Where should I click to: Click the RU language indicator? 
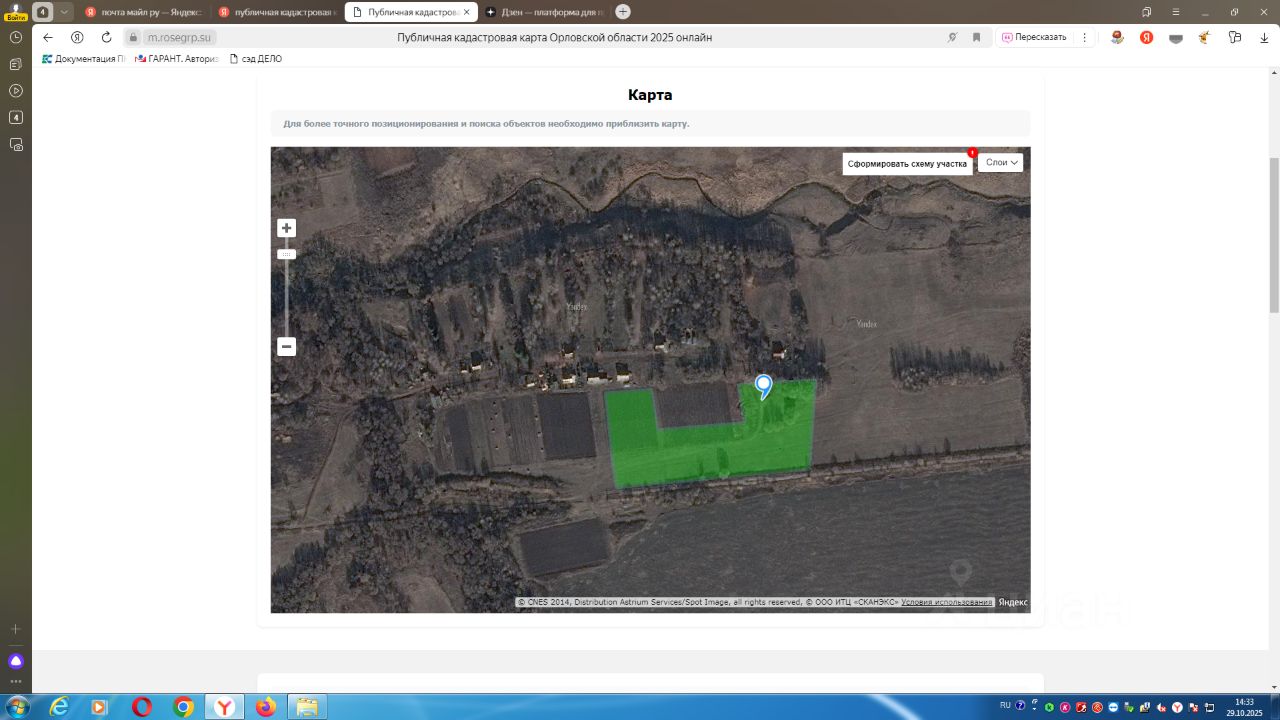click(x=1005, y=706)
